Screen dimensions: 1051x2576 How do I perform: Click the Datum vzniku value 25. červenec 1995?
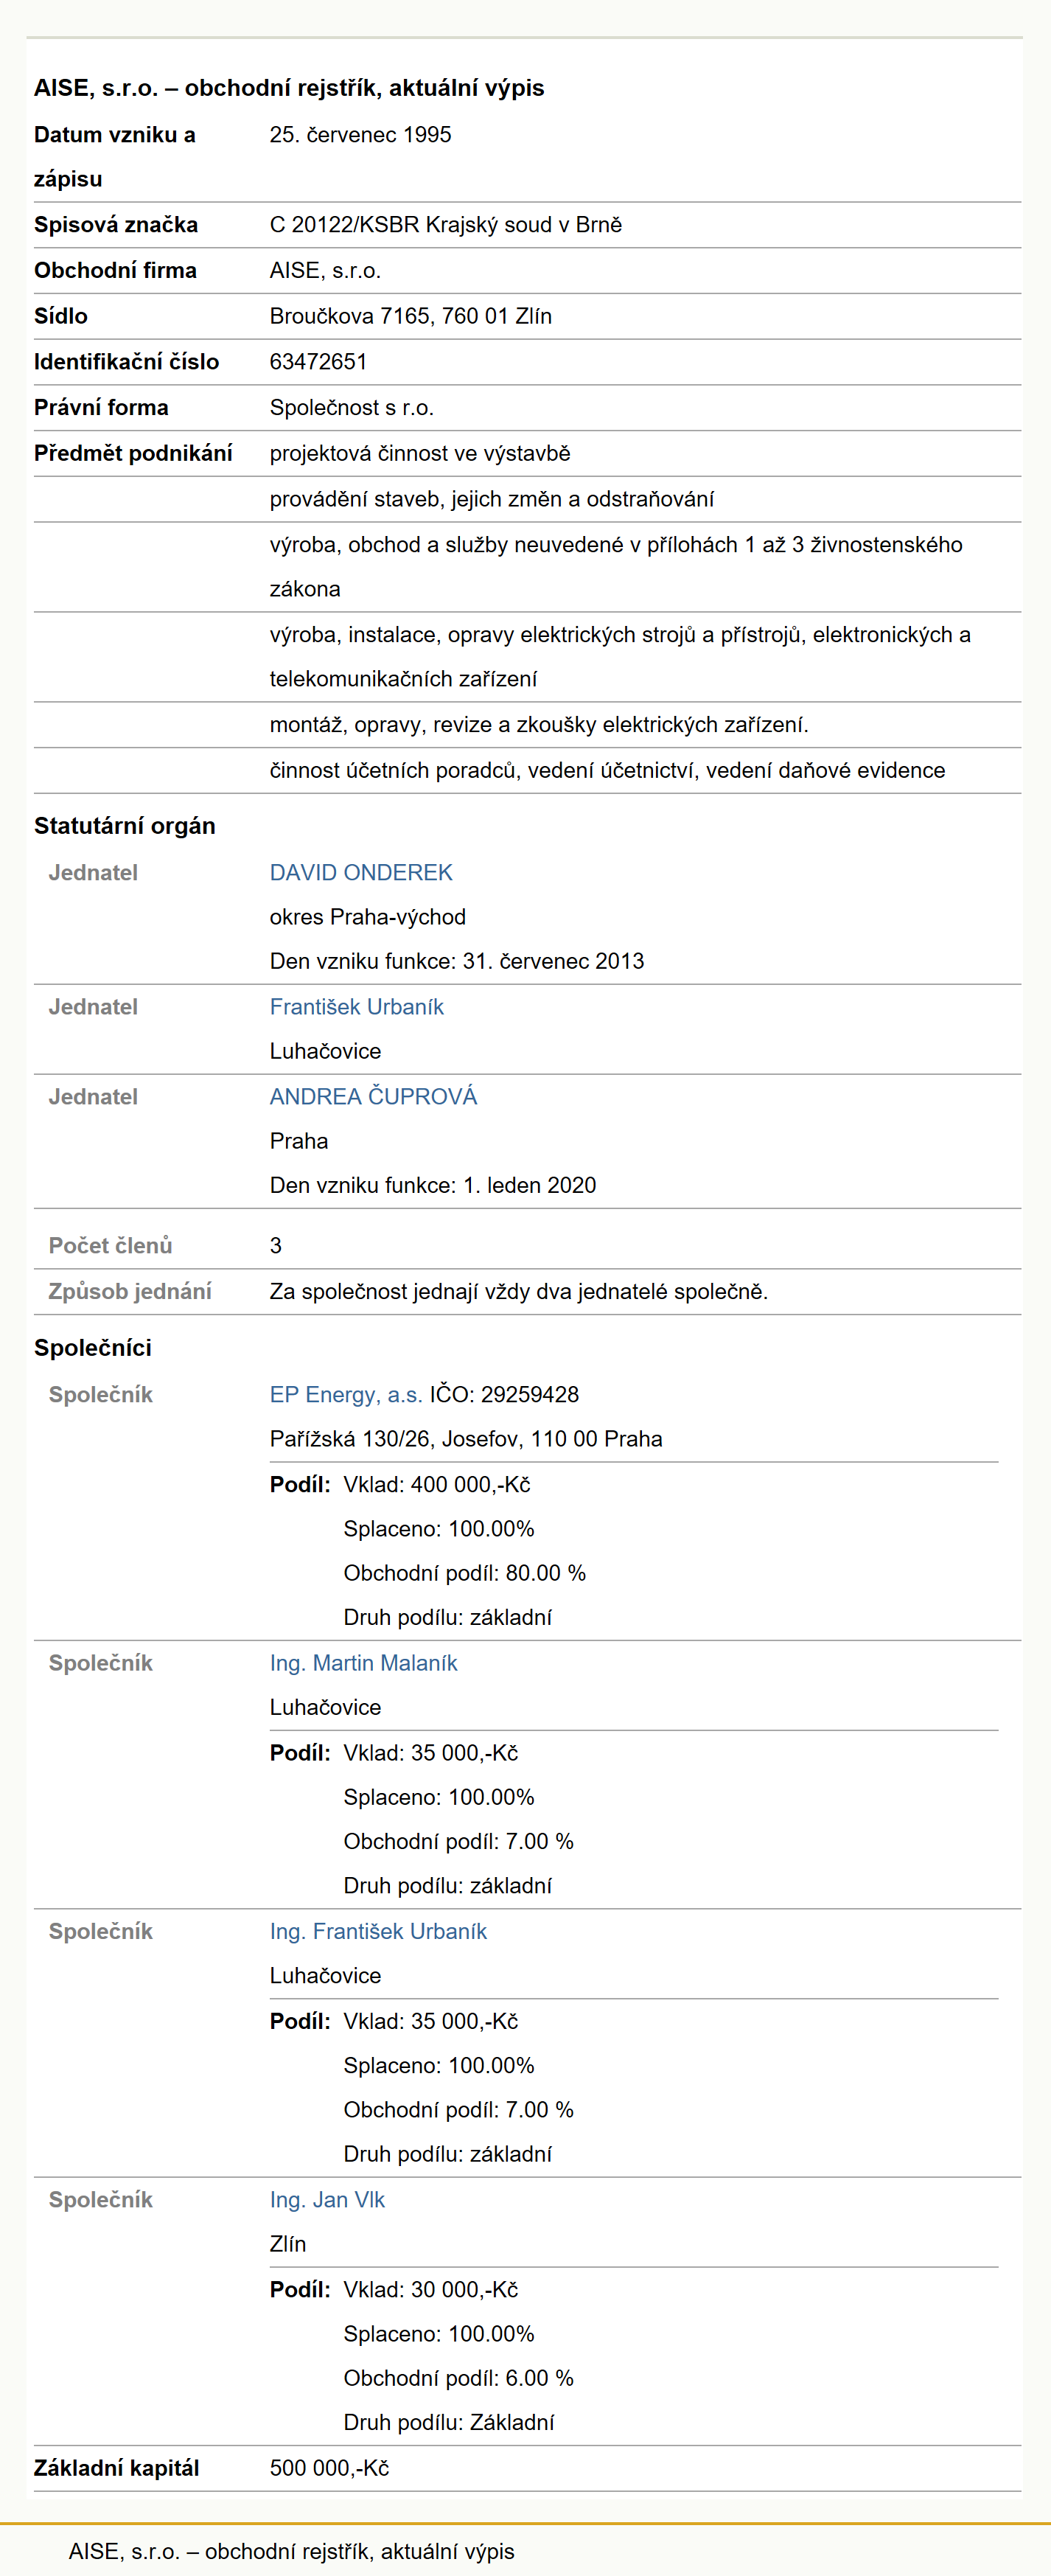[x=360, y=134]
